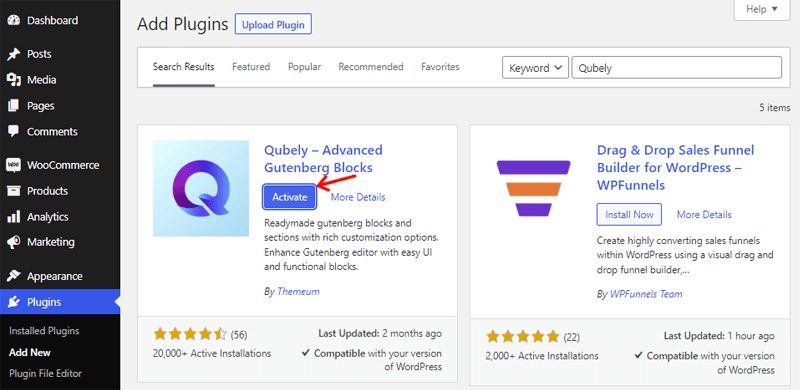Visit the WPFunnels Team author link
Viewport: 800px width, 390px height.
pyautogui.click(x=646, y=294)
